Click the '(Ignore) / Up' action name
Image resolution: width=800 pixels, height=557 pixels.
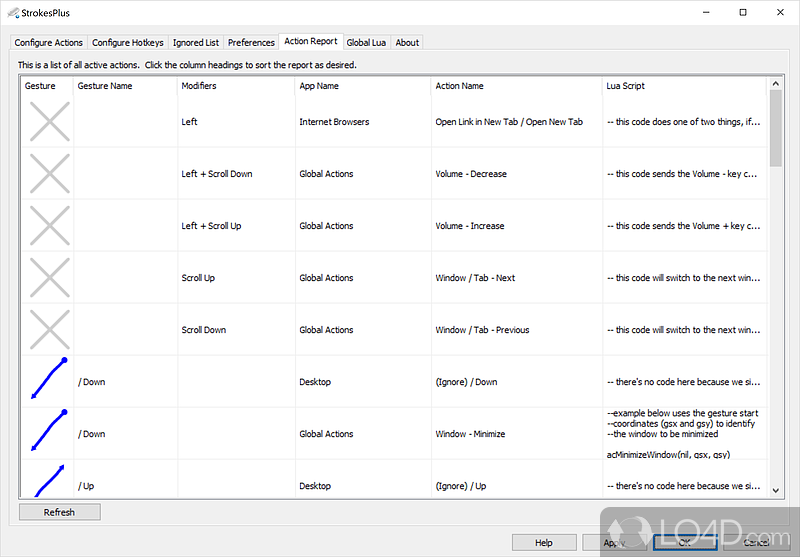coord(460,486)
